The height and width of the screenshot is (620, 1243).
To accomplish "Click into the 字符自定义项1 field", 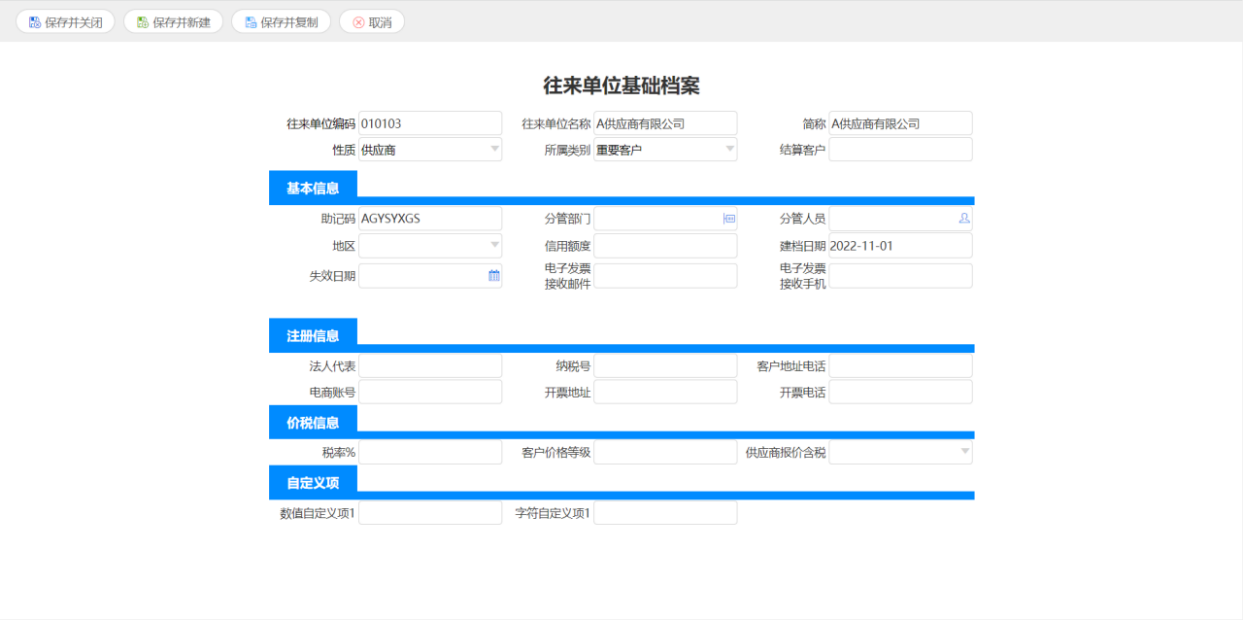I will (665, 513).
